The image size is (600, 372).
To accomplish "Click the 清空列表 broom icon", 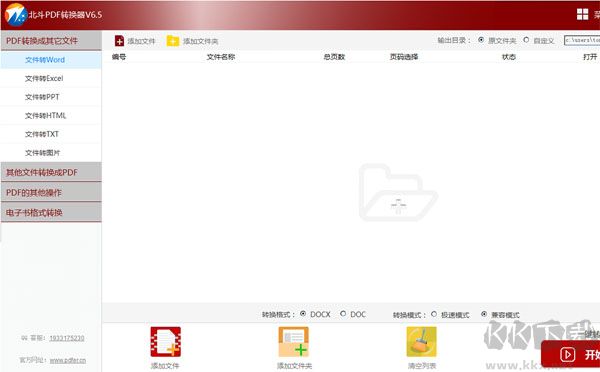I will pyautogui.click(x=421, y=341).
